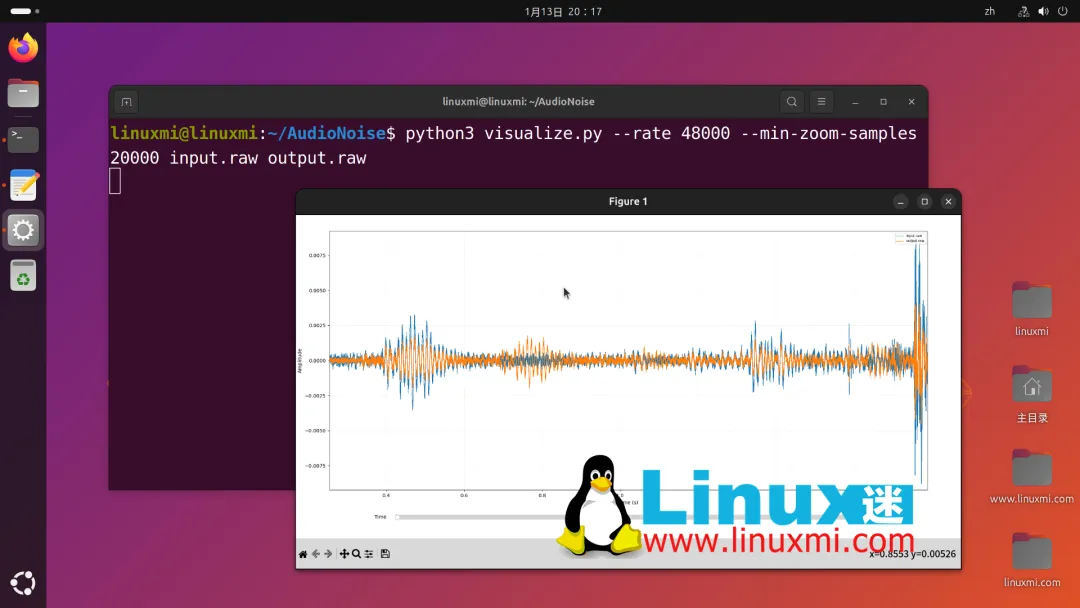
Task: Open search in terminal window
Action: [x=792, y=102]
